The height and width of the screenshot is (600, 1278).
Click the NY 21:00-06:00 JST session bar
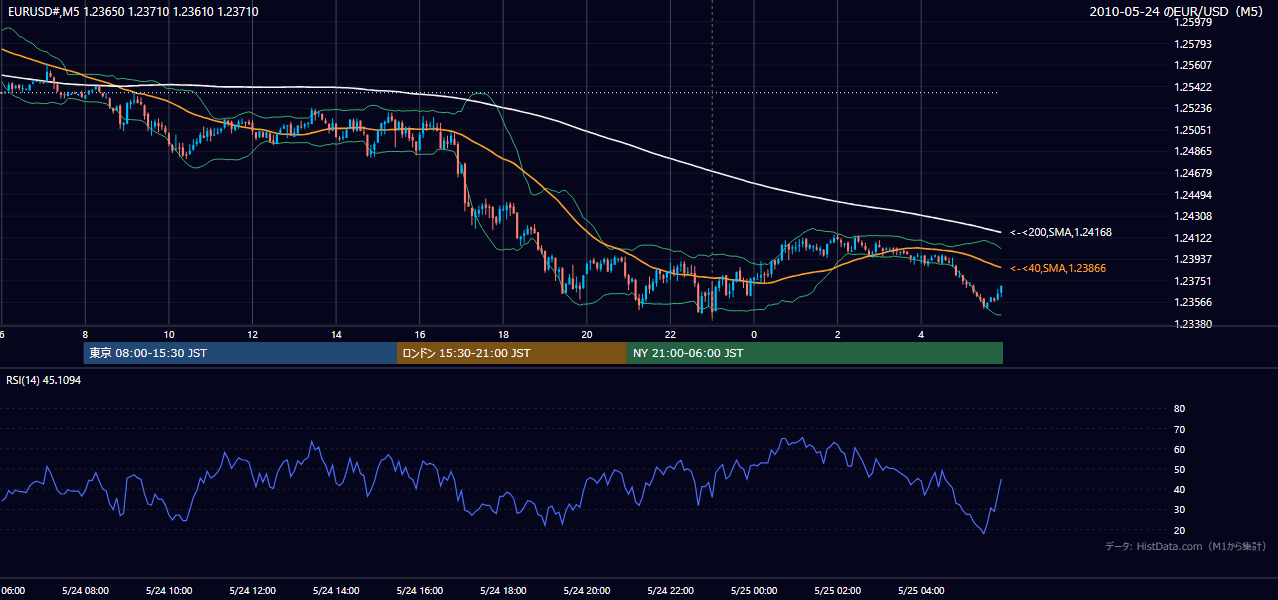815,353
